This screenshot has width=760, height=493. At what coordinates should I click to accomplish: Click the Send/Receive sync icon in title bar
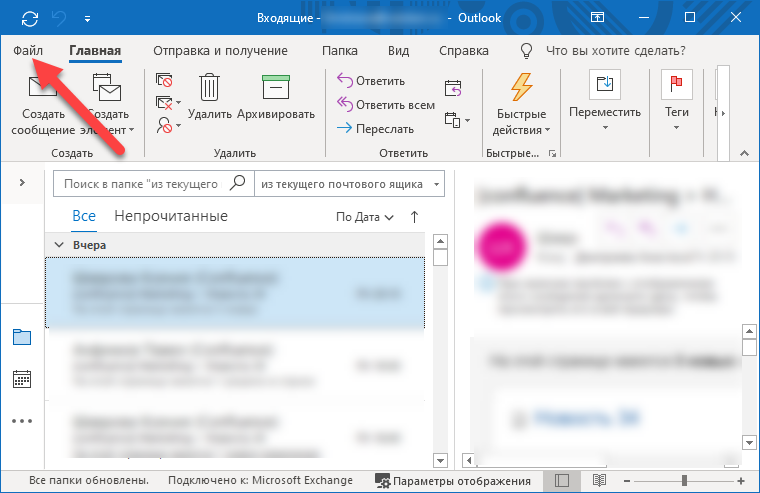coord(31,18)
